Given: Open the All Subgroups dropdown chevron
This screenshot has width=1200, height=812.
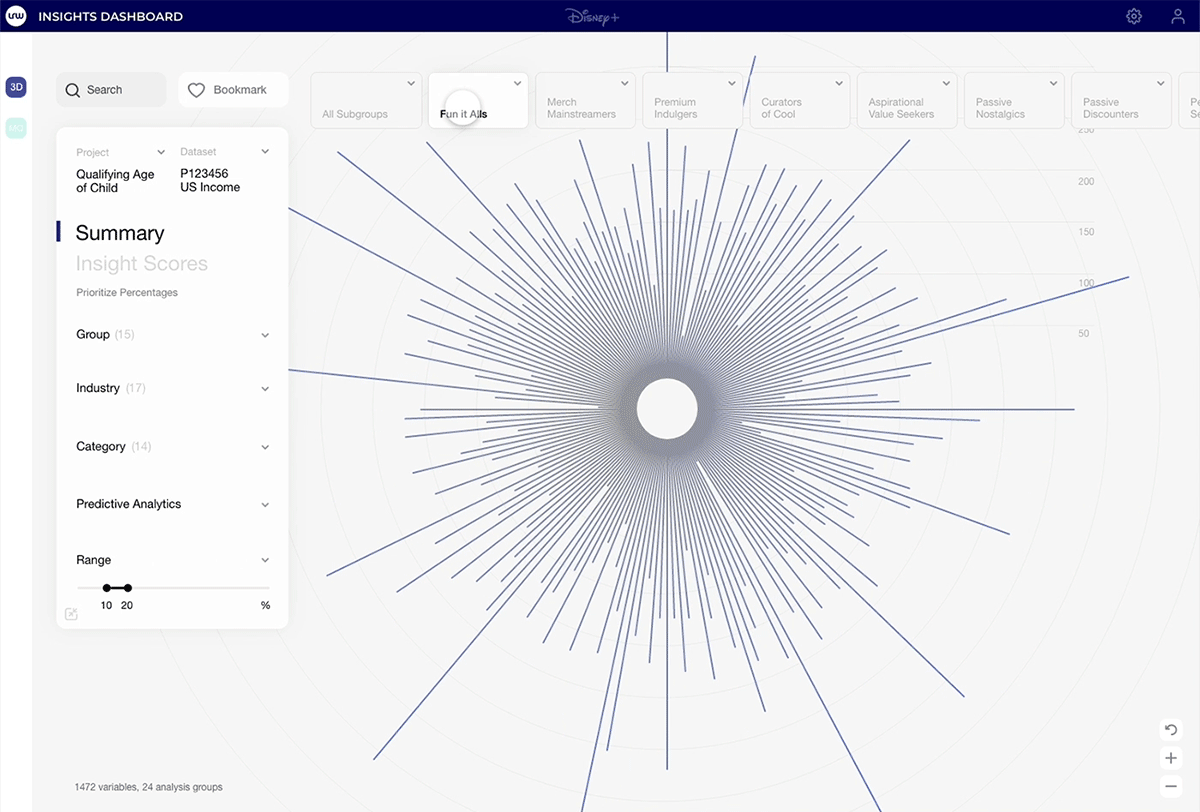Looking at the screenshot, I should pos(410,83).
